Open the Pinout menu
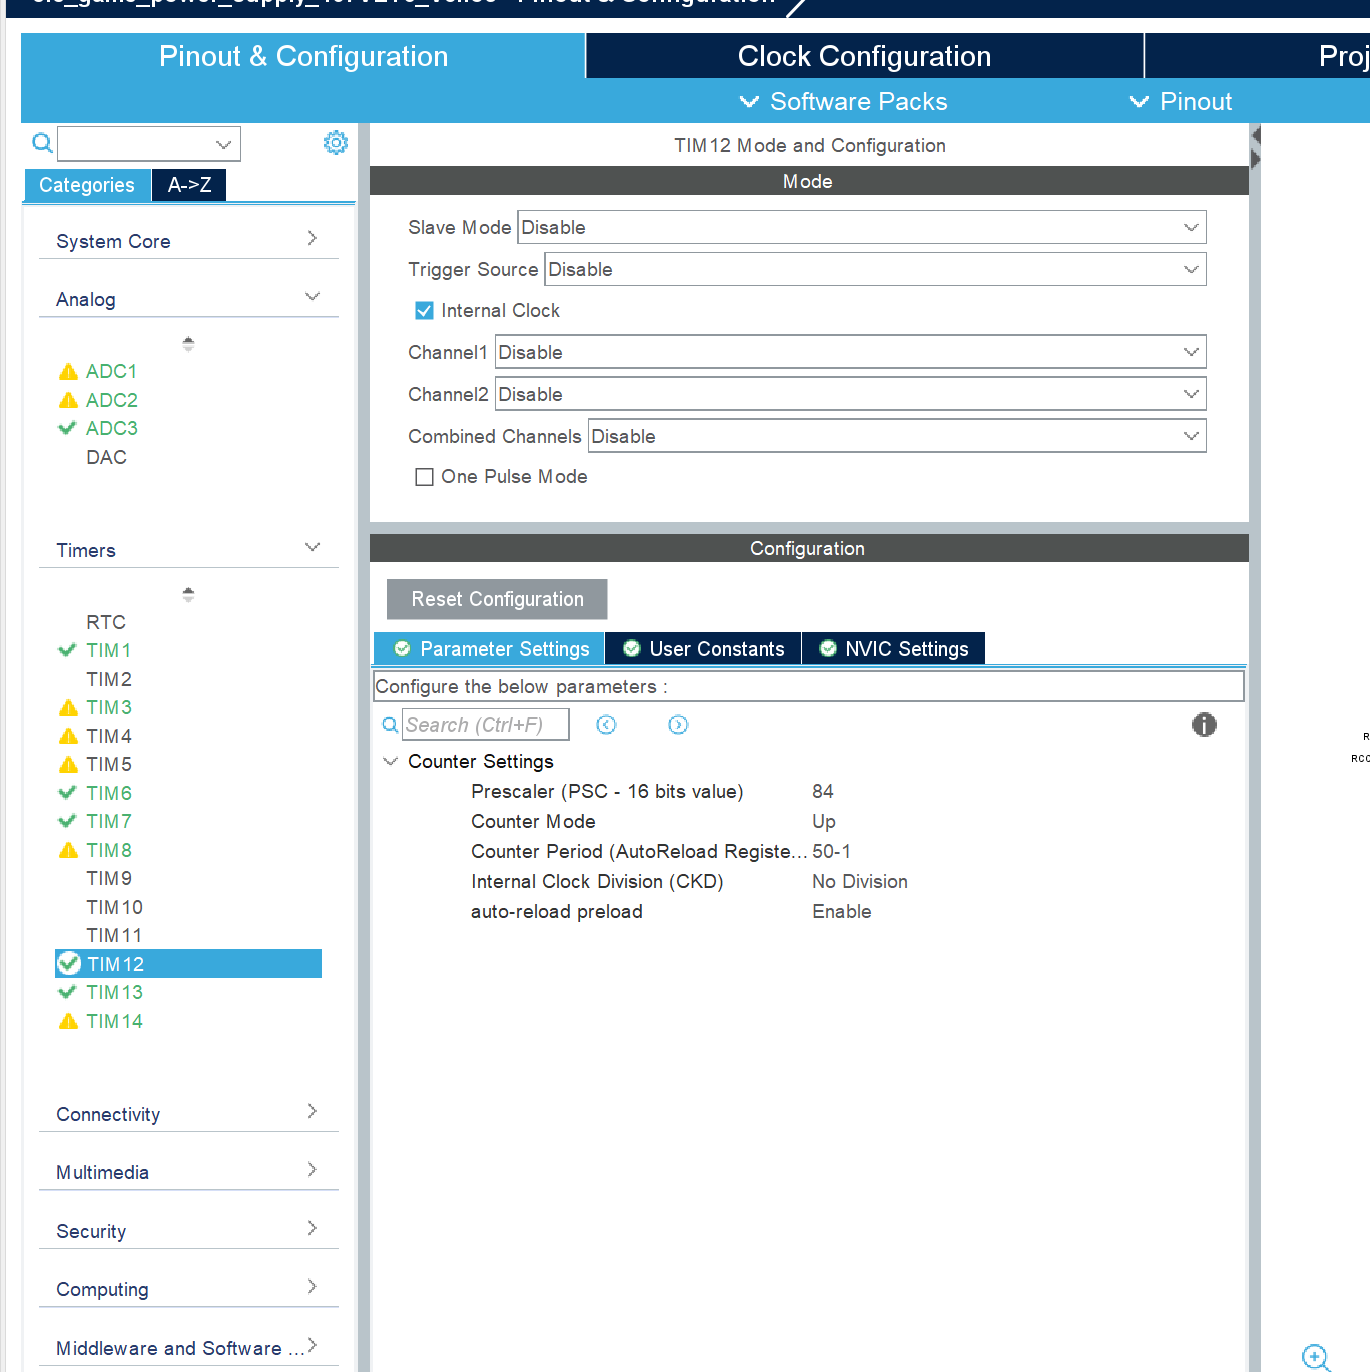1370x1372 pixels. click(x=1181, y=101)
